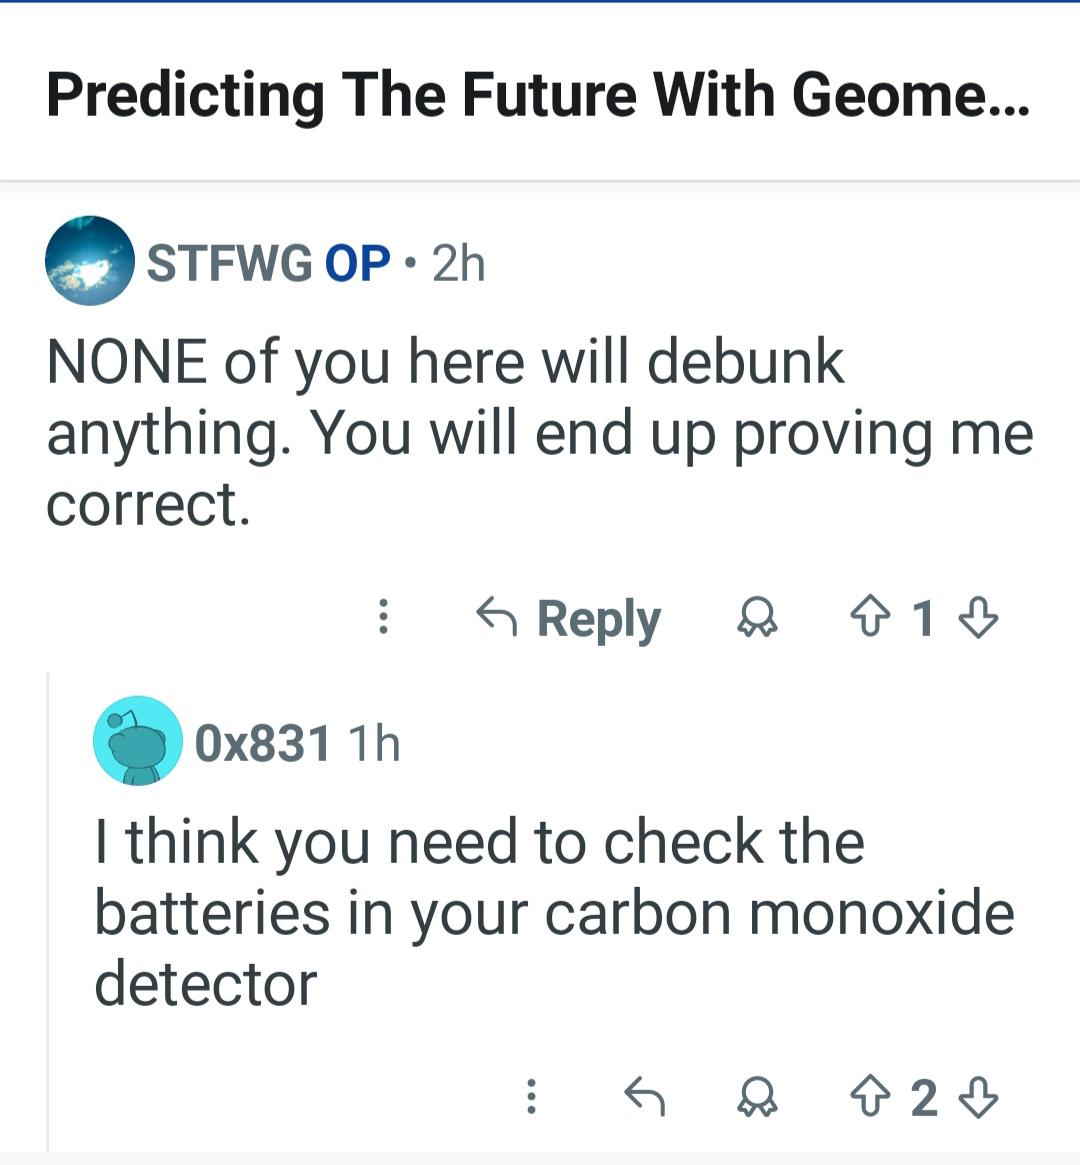Tap the post title "Predicting The Future With Geome..."

(537, 95)
